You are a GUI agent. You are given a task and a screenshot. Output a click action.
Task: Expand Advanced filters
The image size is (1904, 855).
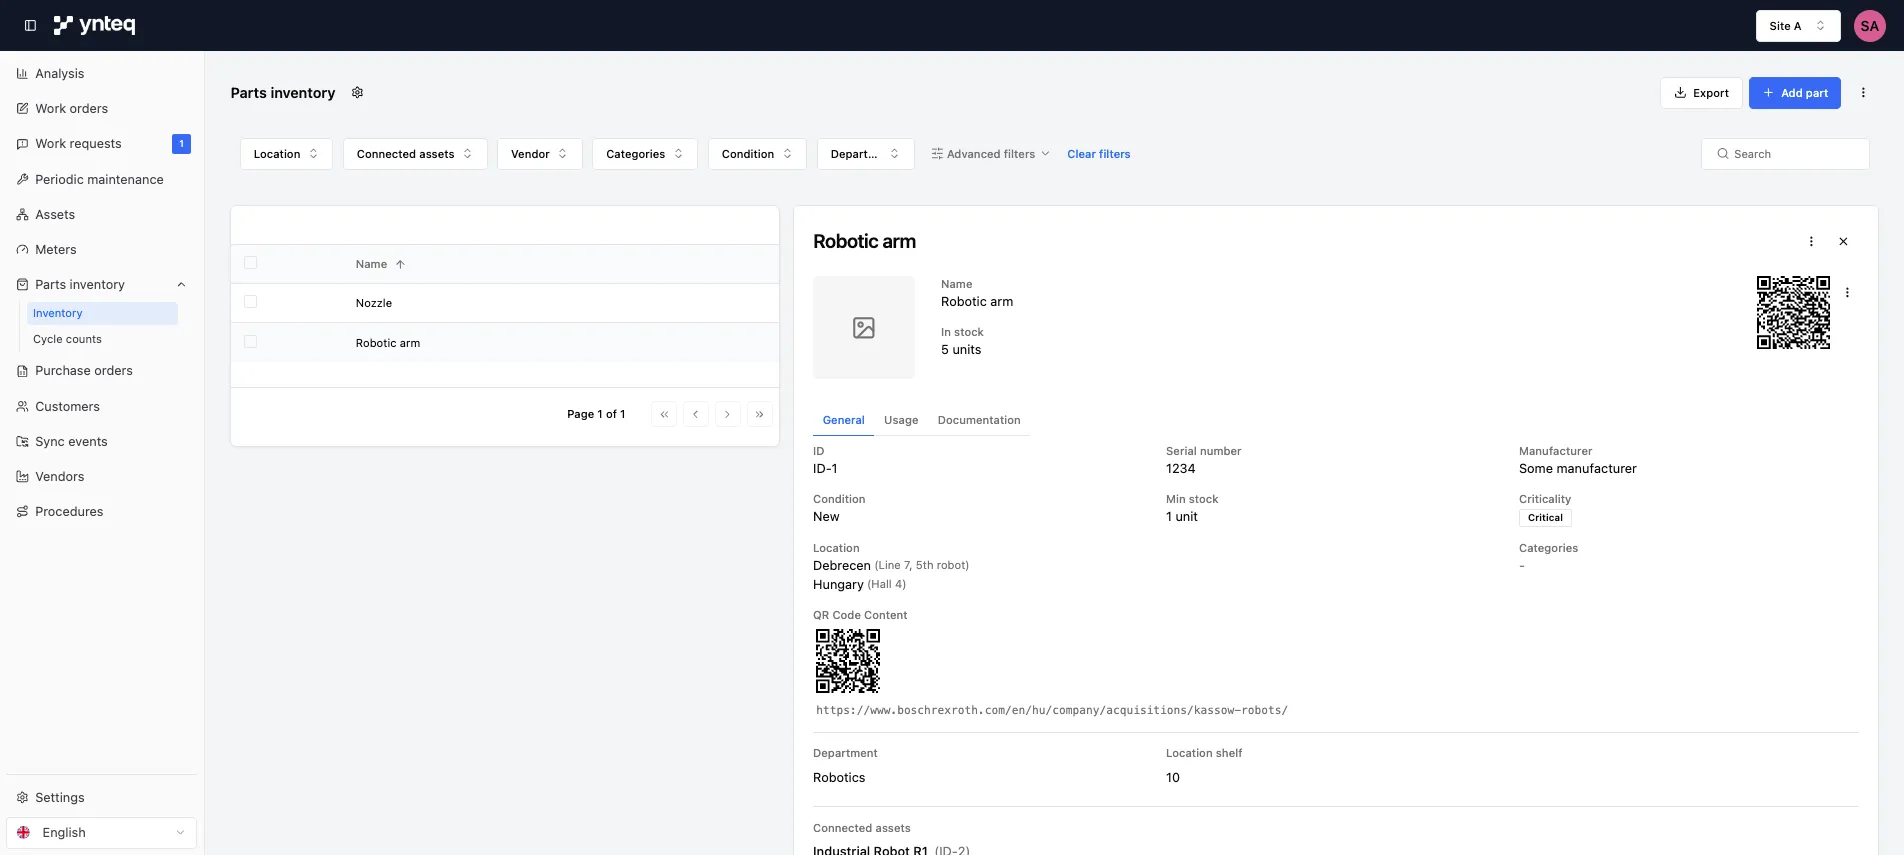click(x=990, y=154)
